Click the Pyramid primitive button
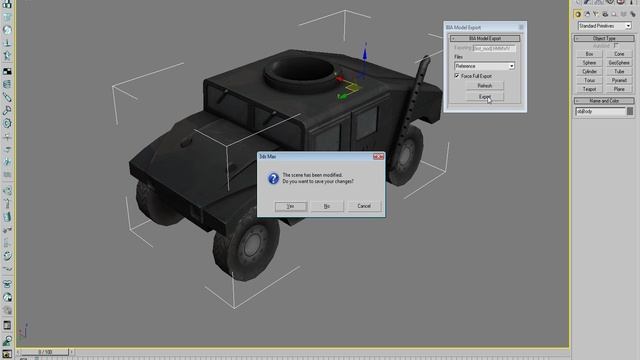640x360 pixels. (x=619, y=80)
